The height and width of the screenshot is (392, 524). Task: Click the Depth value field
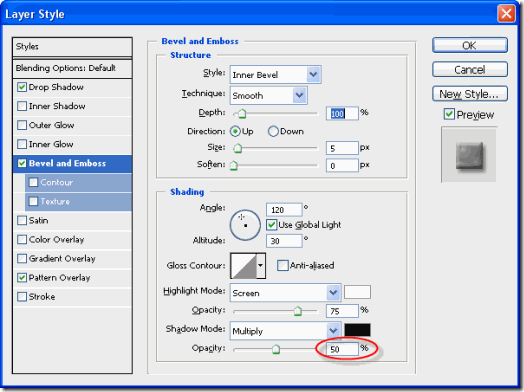point(342,114)
